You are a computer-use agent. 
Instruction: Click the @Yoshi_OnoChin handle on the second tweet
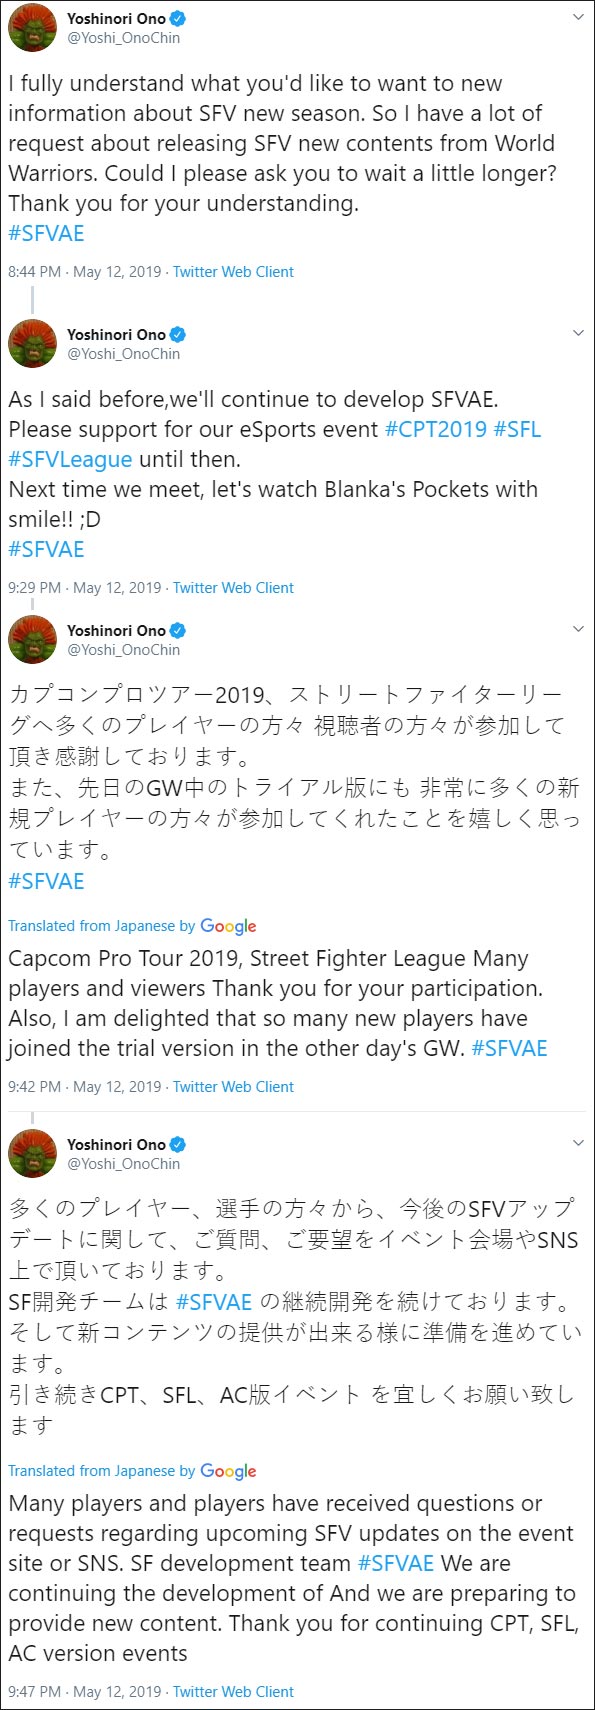point(124,353)
